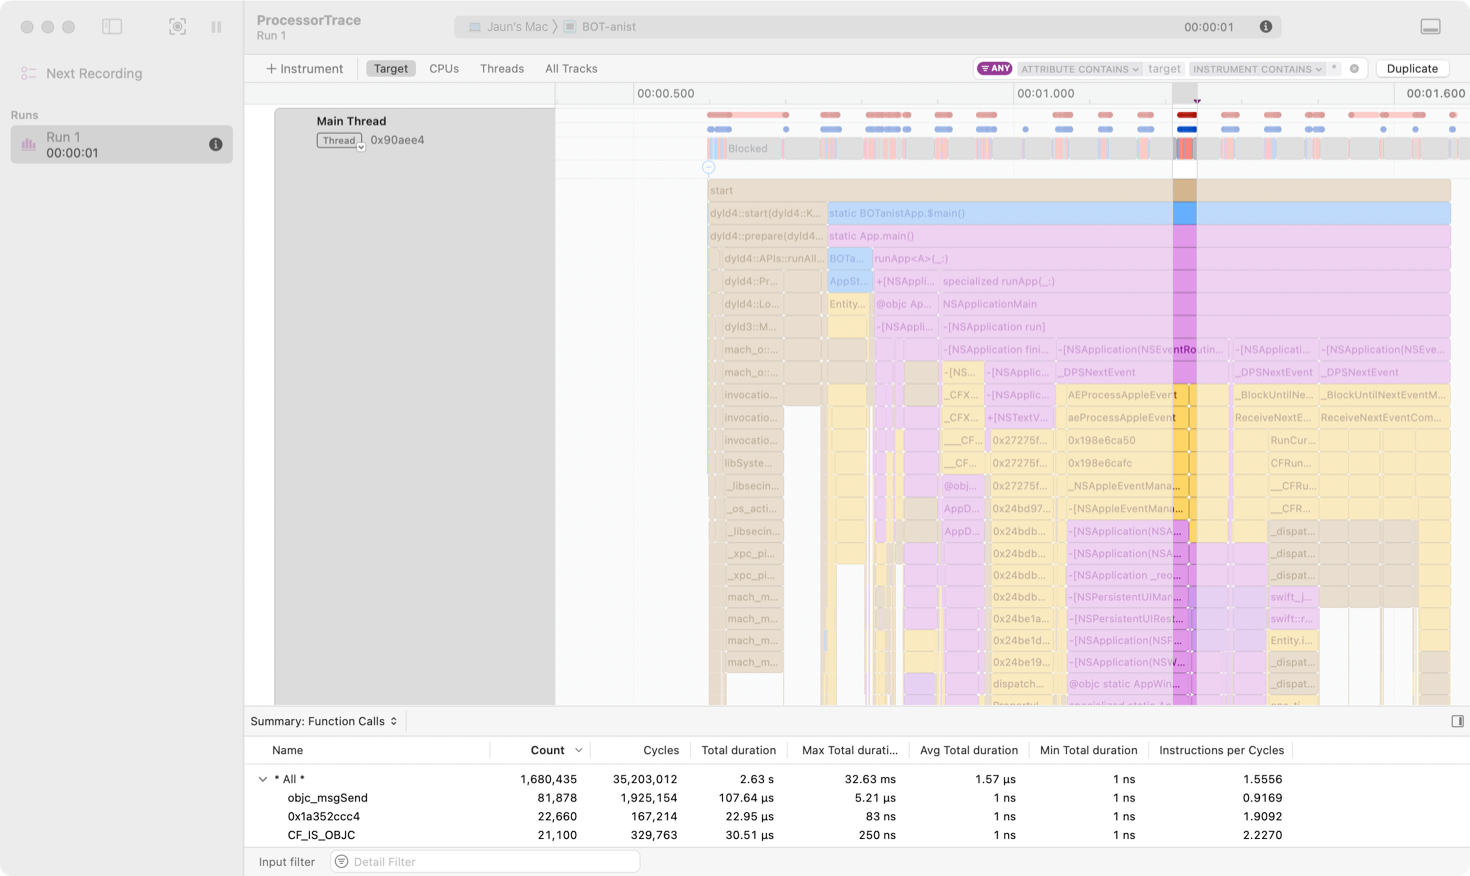
Task: Open the Summary: Function Calls selector
Action: click(x=324, y=721)
